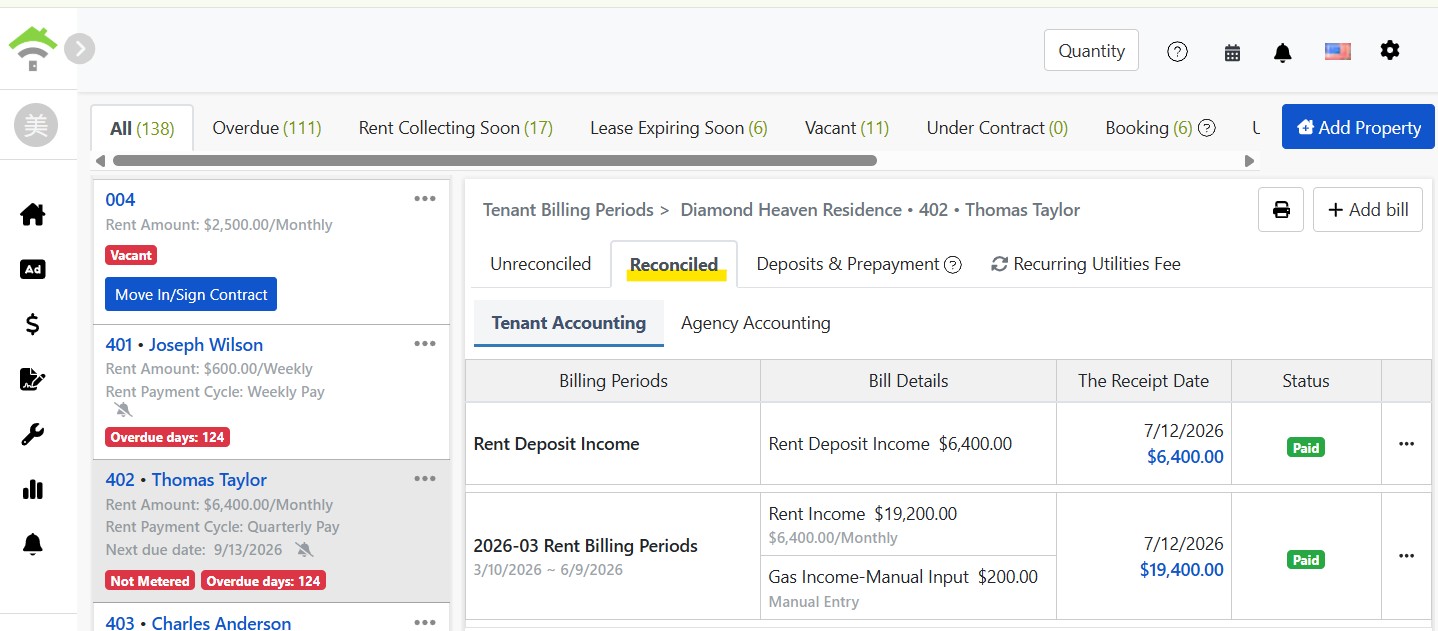
Task: Click the green house app logo
Action: coord(32,48)
